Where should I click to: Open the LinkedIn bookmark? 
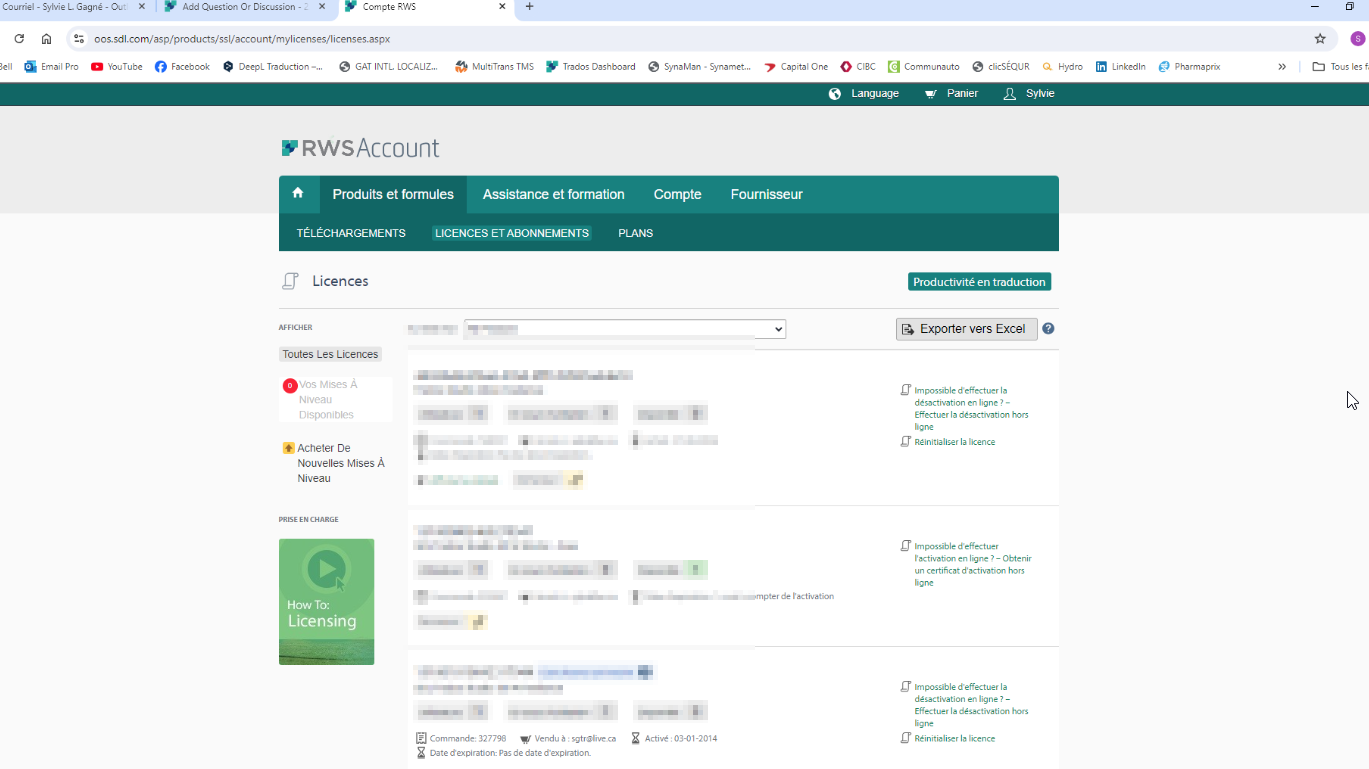pos(1120,67)
